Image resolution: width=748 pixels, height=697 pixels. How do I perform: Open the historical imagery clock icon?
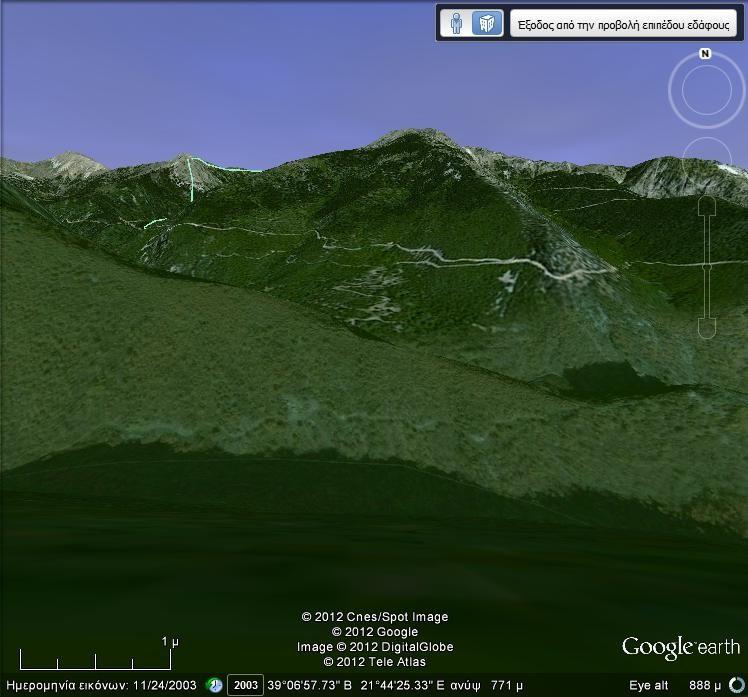click(214, 686)
